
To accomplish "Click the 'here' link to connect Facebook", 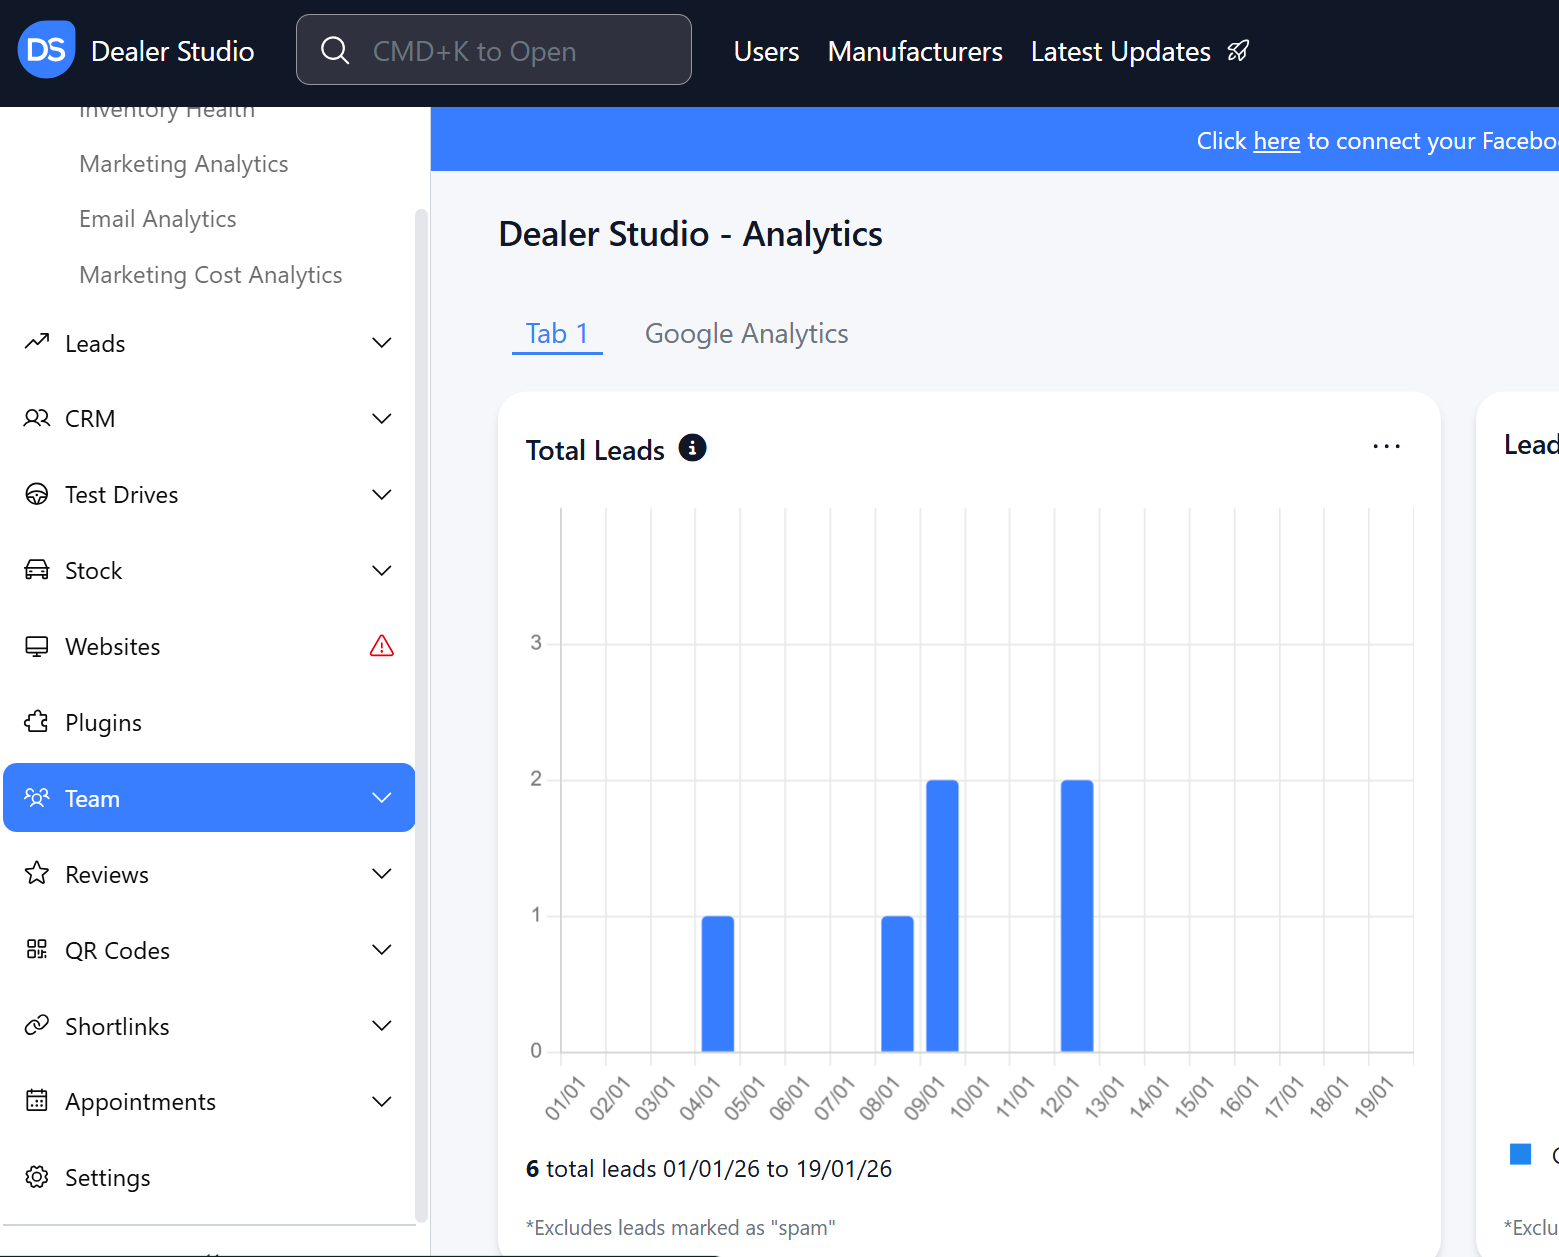I will [1276, 141].
